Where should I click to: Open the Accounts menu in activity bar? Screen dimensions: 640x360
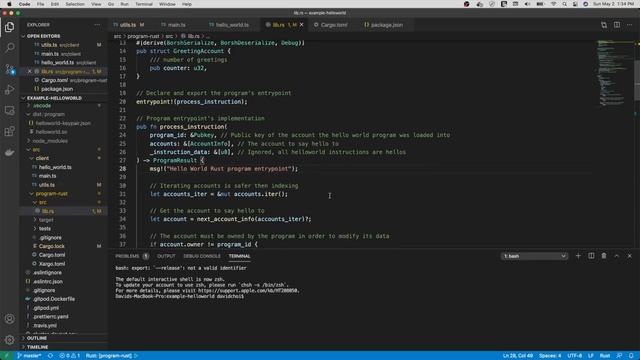9,319
